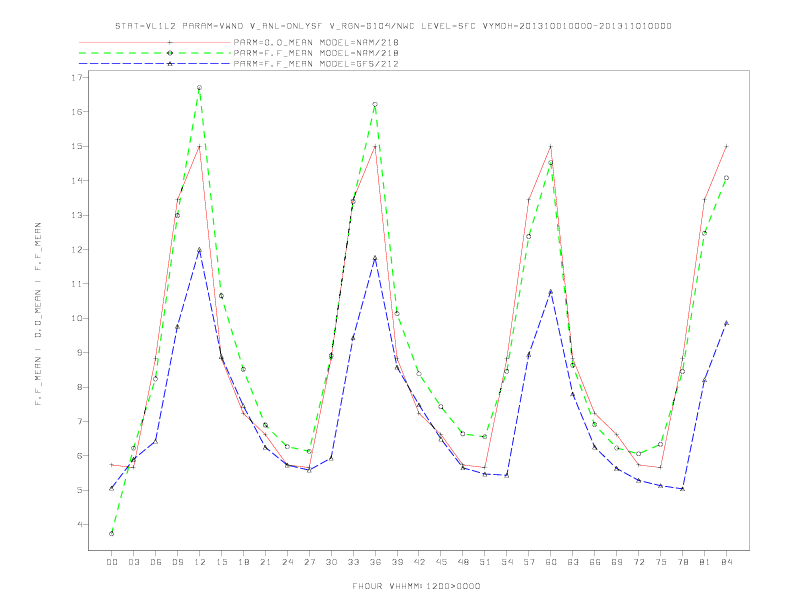Screen dimensions: 792x612
Task: Click green circle marker at hour 00 minimum
Action: point(112,534)
